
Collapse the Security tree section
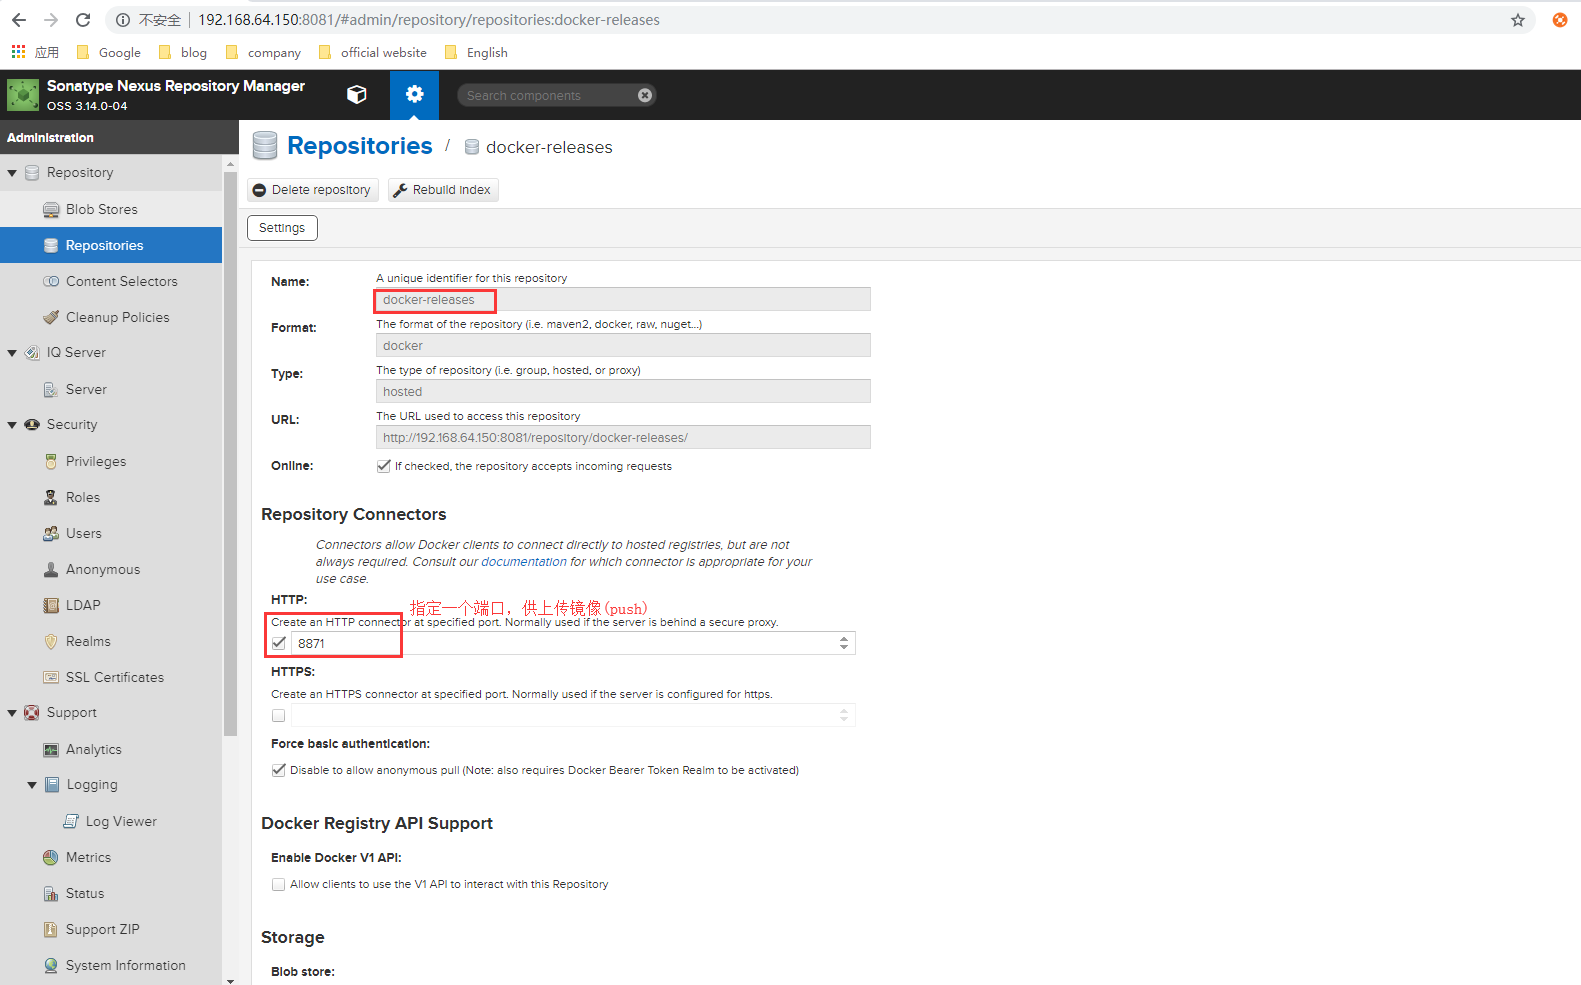click(x=12, y=425)
